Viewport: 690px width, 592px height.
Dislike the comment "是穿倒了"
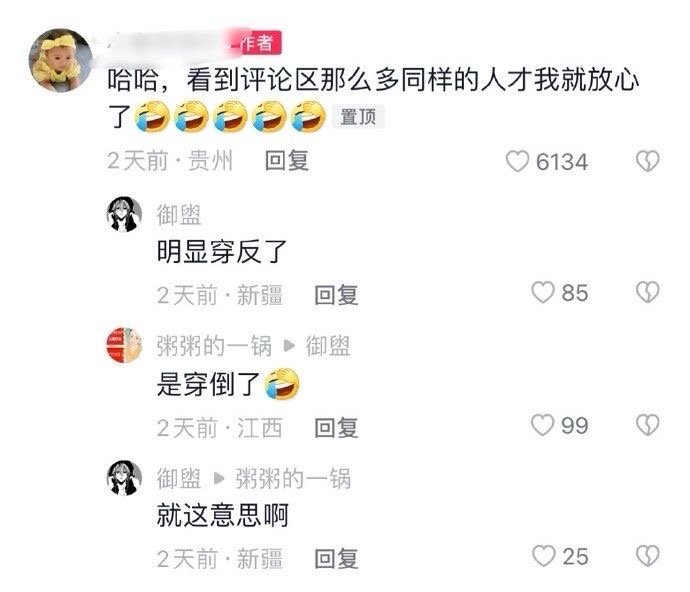648,425
